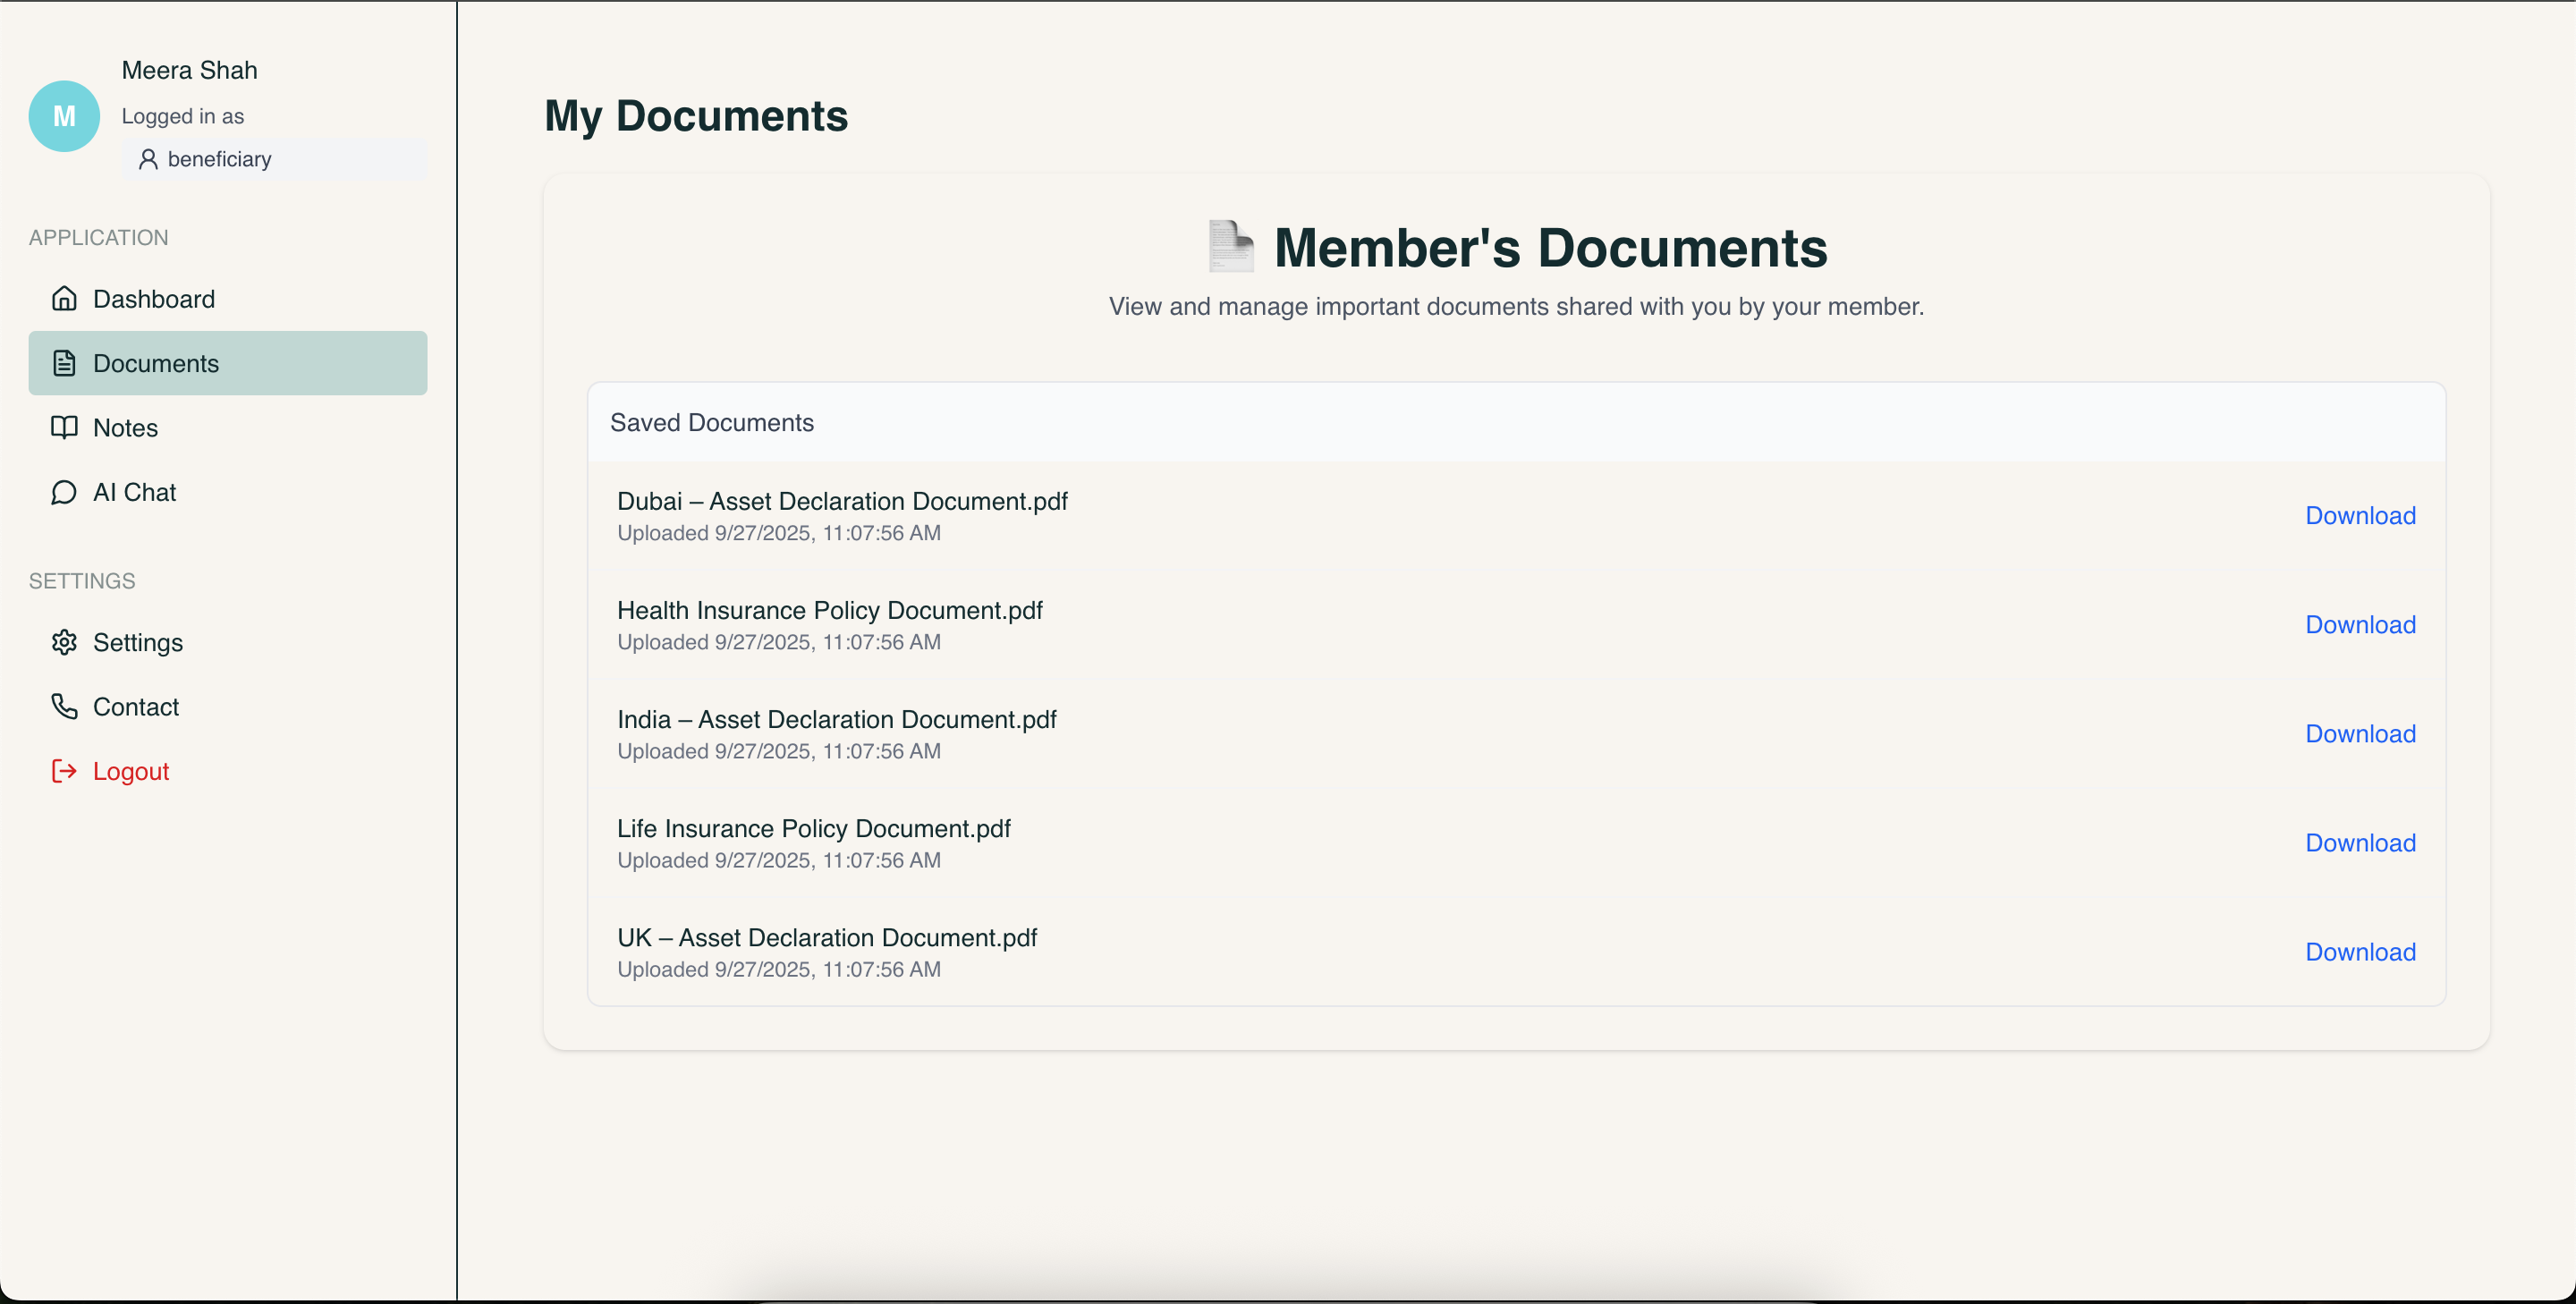
Task: Click Meera Shah's avatar circle
Action: [x=64, y=116]
